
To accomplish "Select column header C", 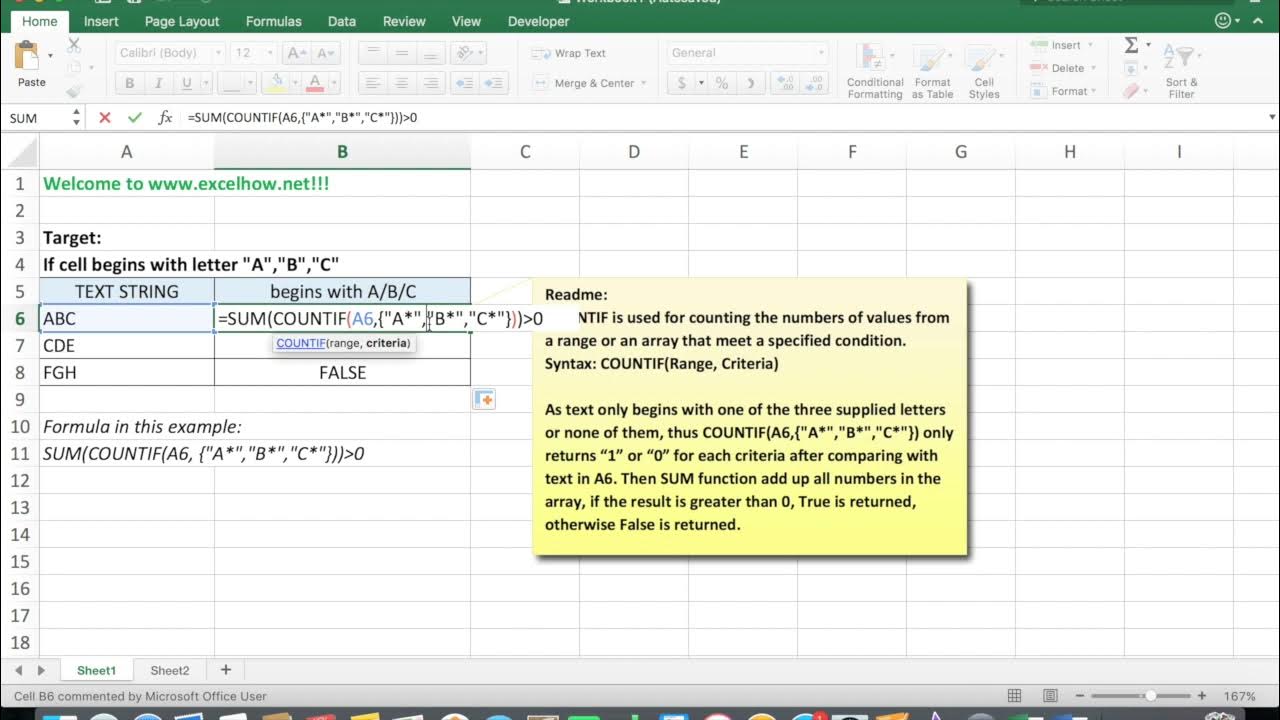I will pos(525,152).
